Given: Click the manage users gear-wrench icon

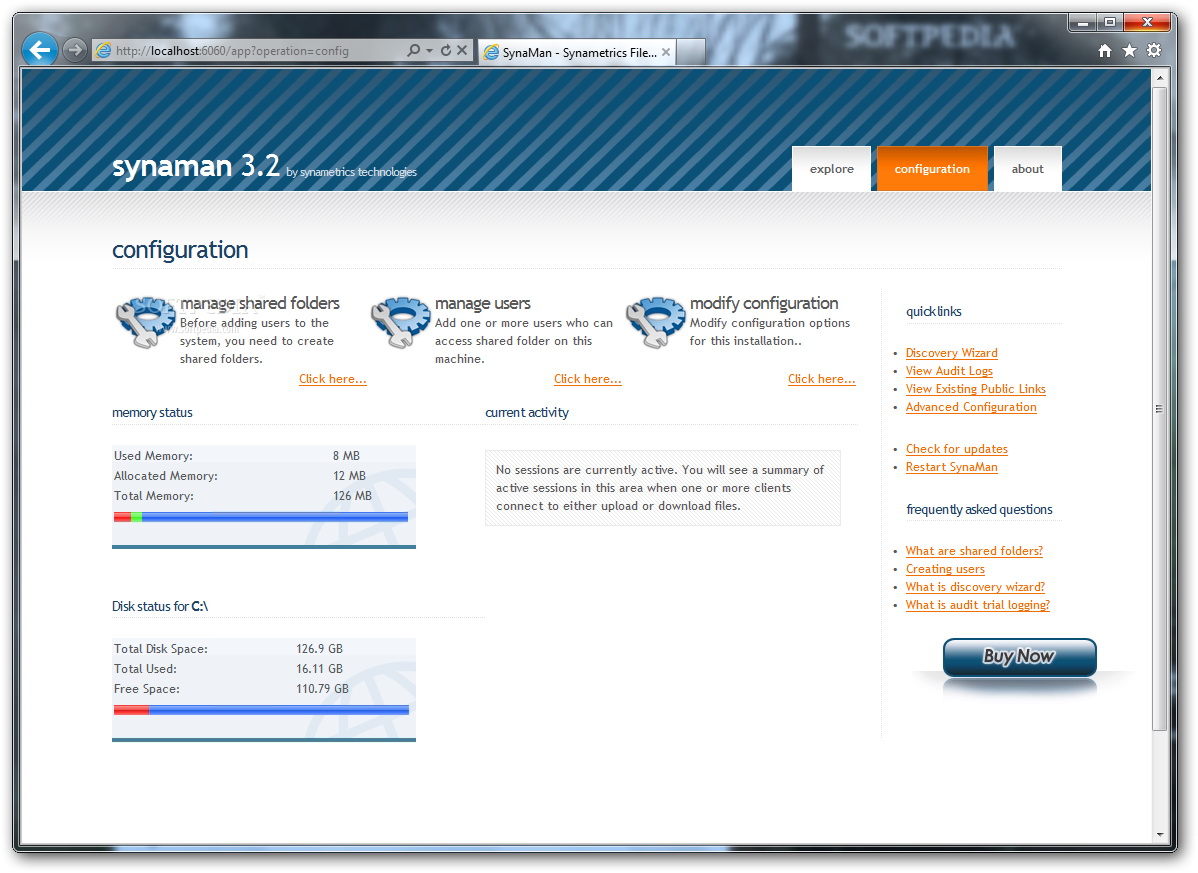Looking at the screenshot, I should pyautogui.click(x=400, y=322).
